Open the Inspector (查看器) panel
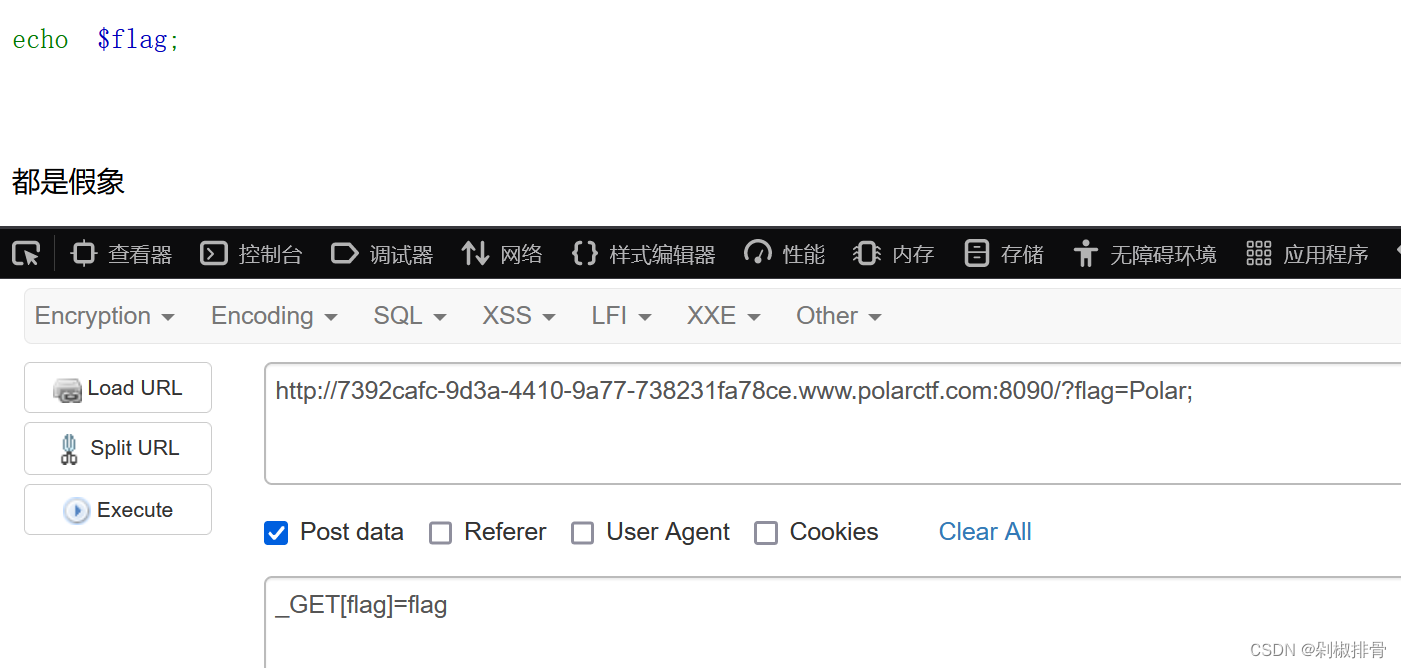This screenshot has height=668, width=1401. tap(122, 254)
